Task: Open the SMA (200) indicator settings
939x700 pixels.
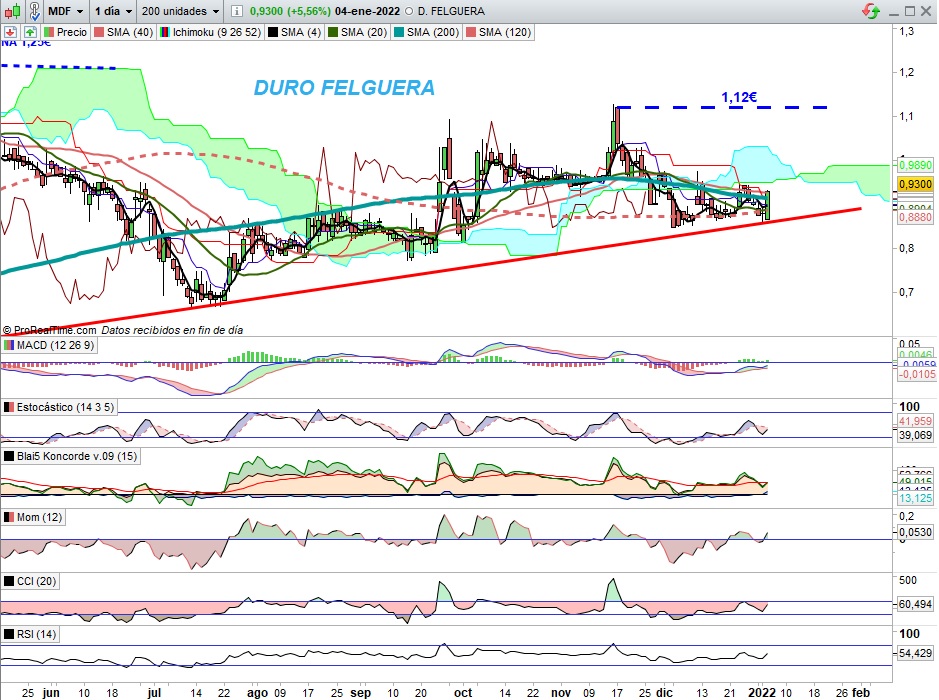Action: coord(426,32)
